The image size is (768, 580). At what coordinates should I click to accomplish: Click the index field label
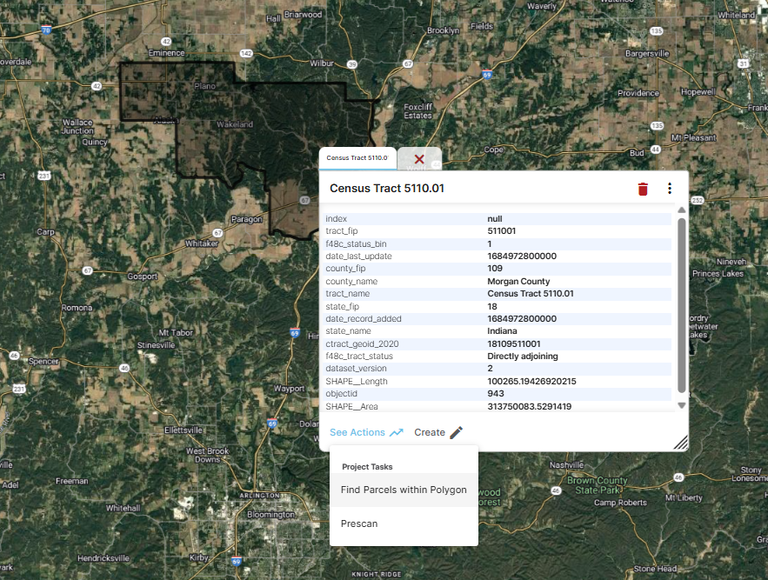click(x=336, y=218)
